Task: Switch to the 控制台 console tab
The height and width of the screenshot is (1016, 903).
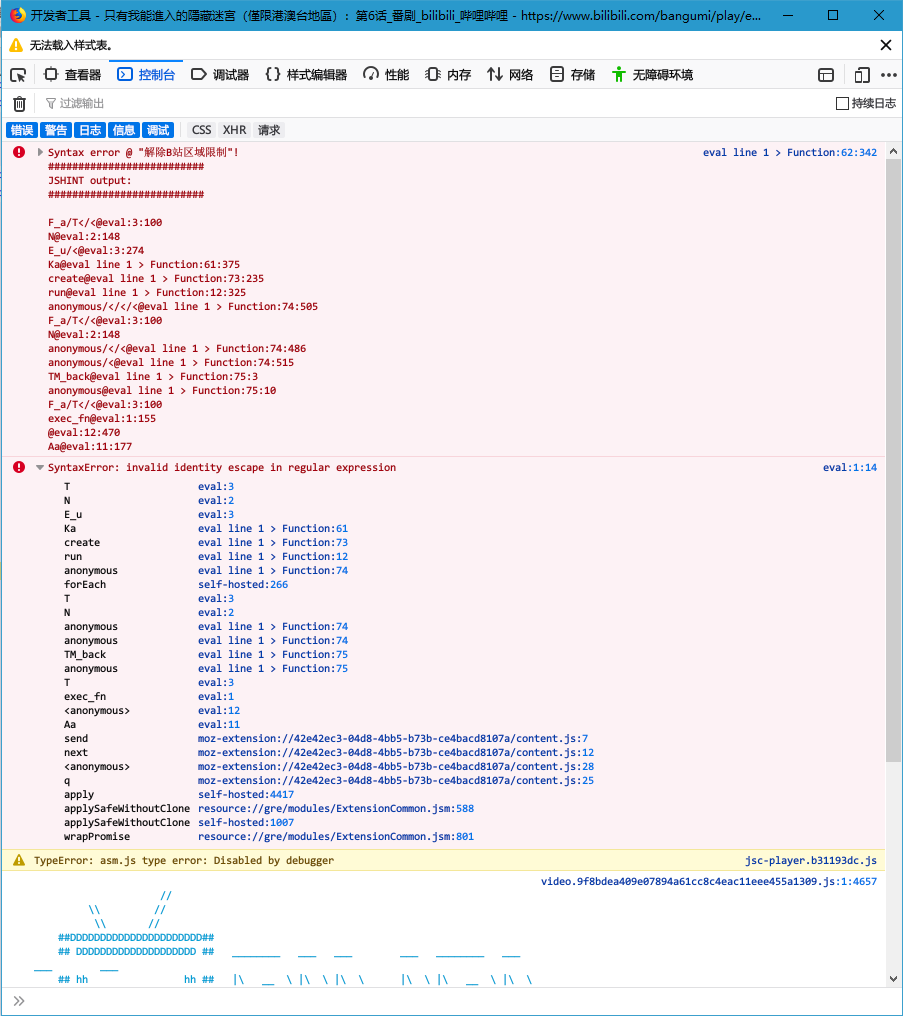Action: [x=146, y=75]
